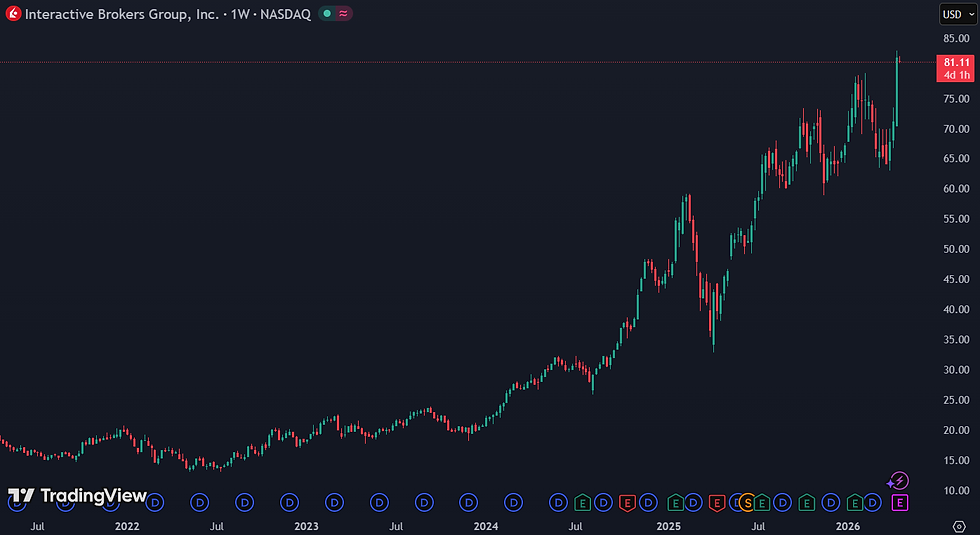The image size is (980, 535).
Task: Click the 60.00 price axis label
Action: 956,189
